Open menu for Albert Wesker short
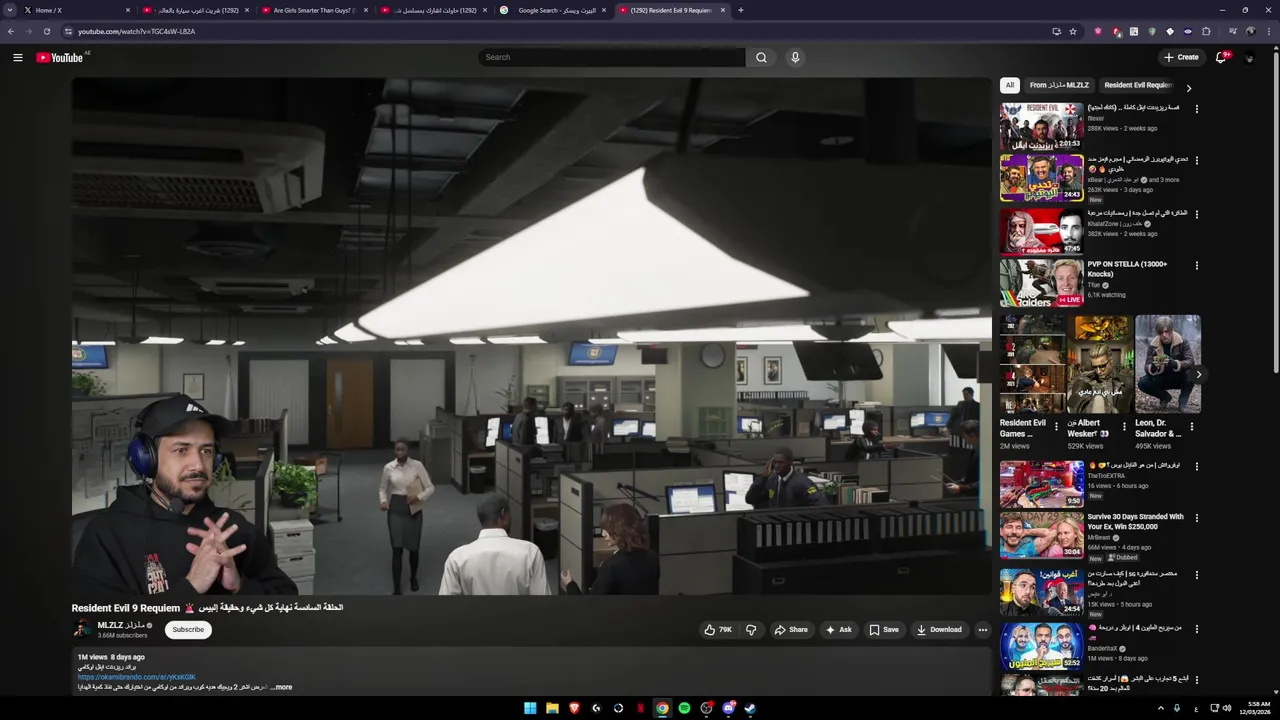The height and width of the screenshot is (720, 1280). pos(1124,425)
